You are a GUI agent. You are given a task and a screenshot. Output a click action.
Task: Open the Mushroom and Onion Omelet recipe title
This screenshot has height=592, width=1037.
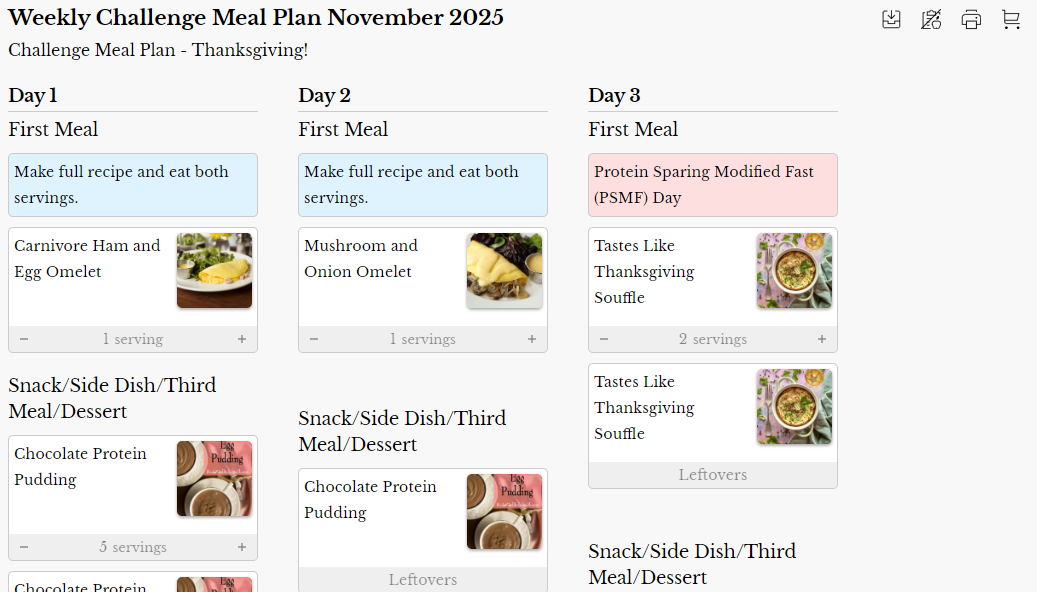point(361,258)
